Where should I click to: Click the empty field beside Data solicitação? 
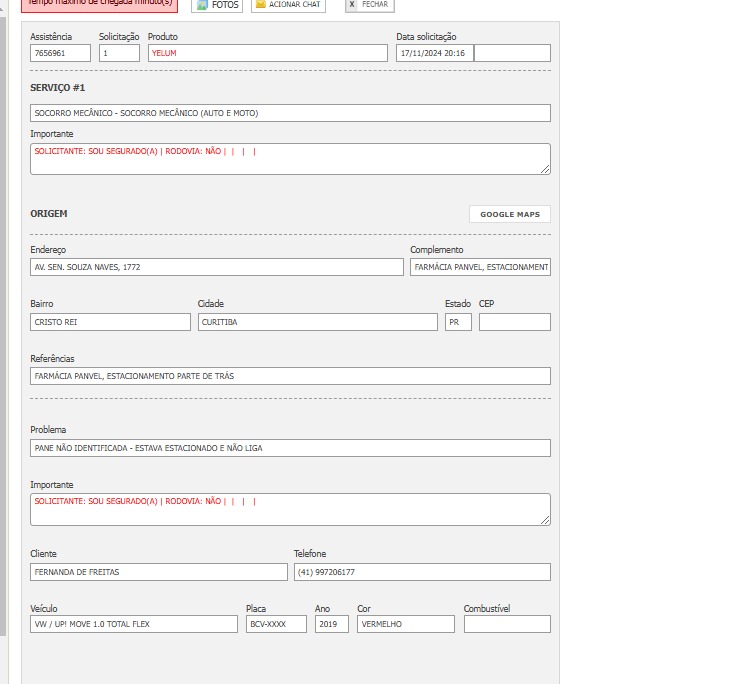[512, 53]
